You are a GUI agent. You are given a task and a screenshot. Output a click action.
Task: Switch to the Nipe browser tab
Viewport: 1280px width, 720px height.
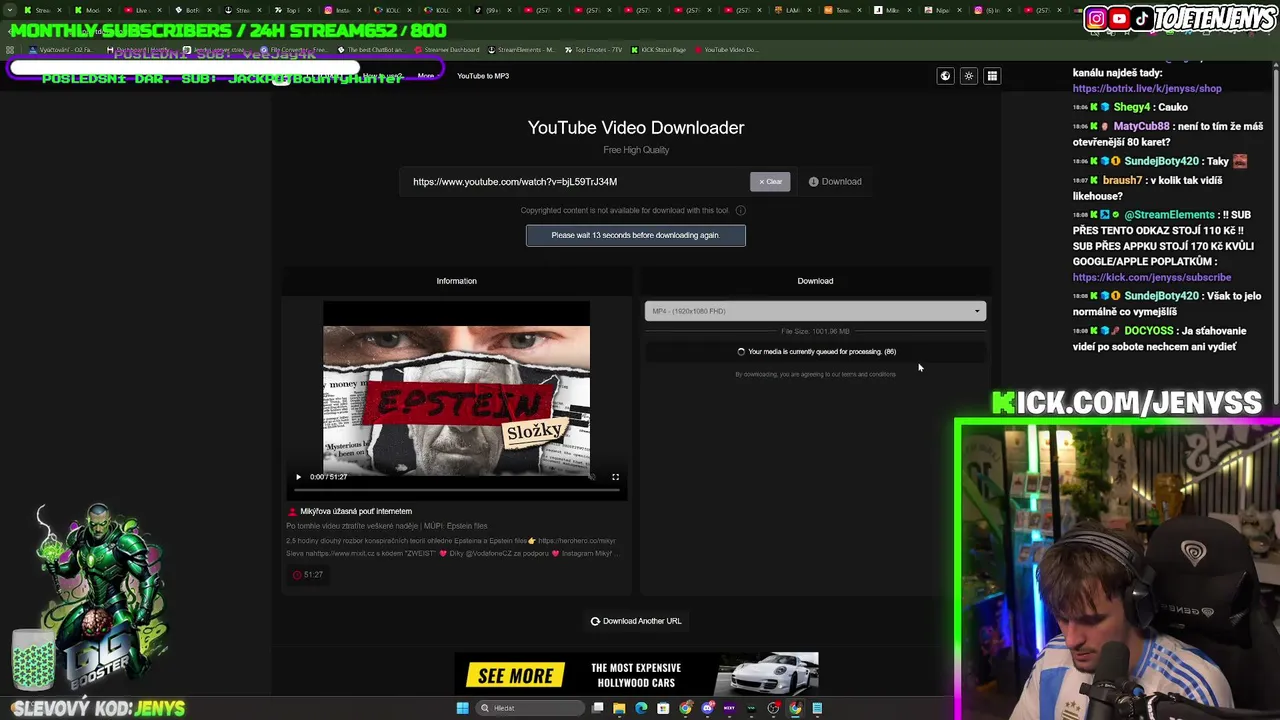click(942, 10)
